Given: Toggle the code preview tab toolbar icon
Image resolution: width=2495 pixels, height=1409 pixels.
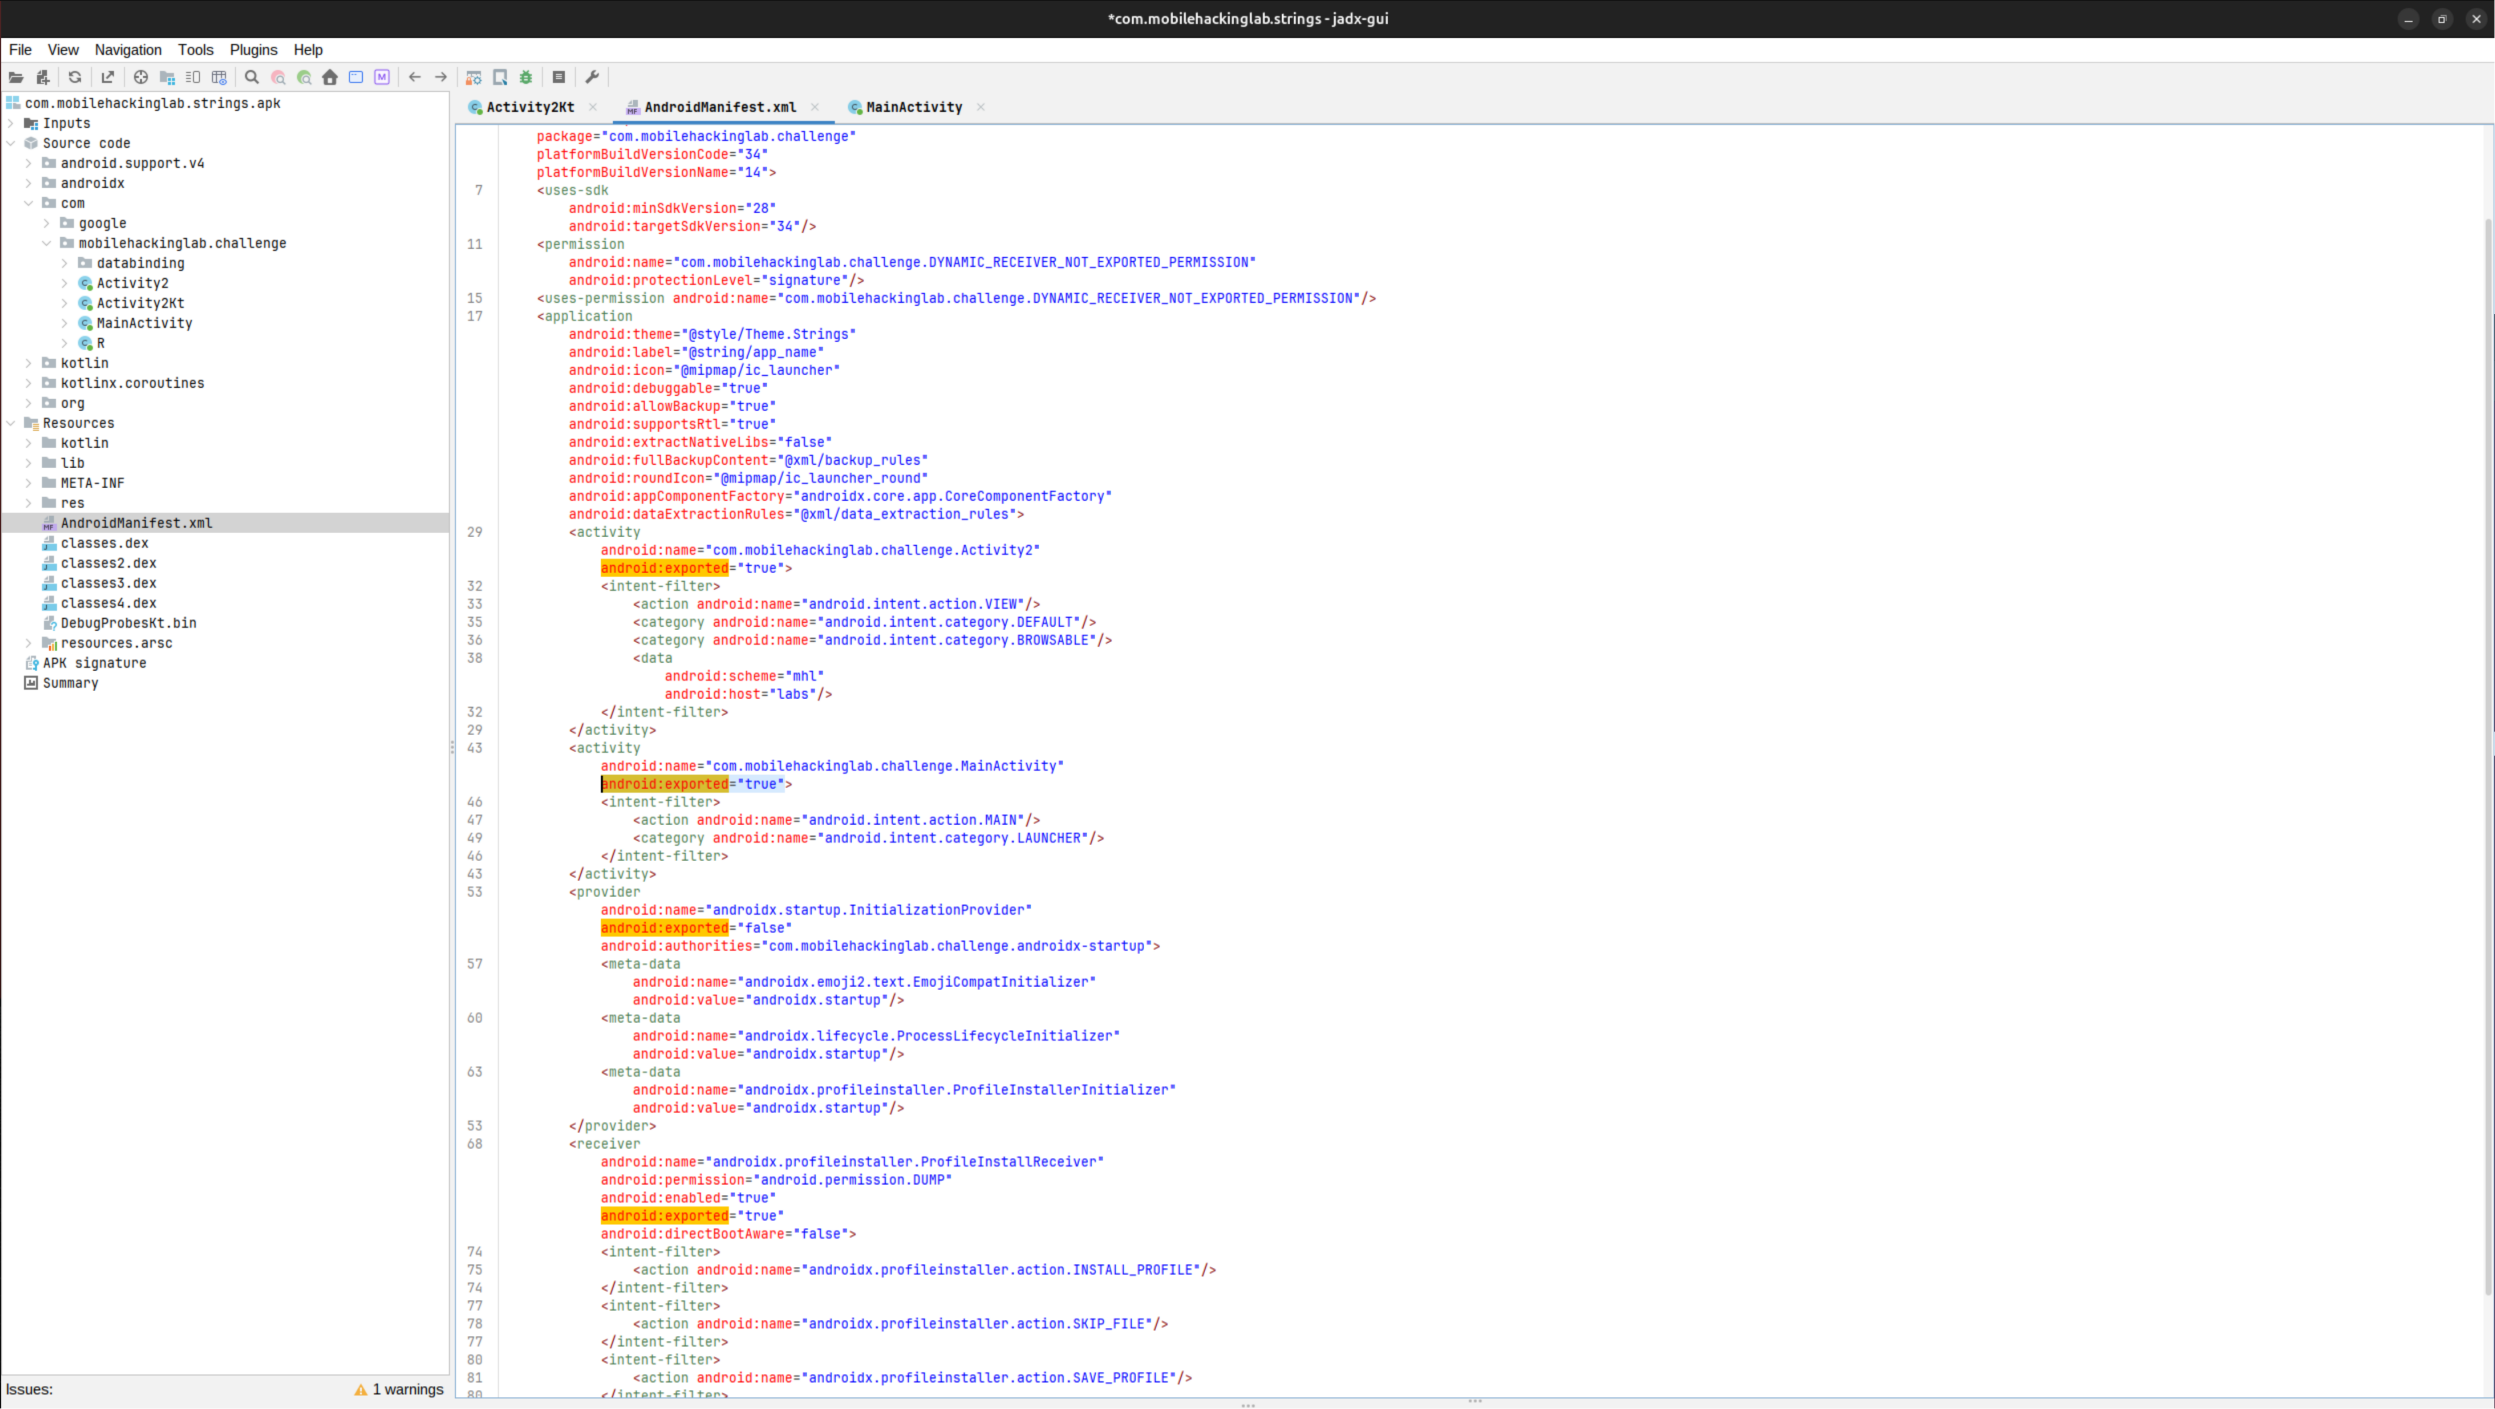Looking at the screenshot, I should pos(193,77).
